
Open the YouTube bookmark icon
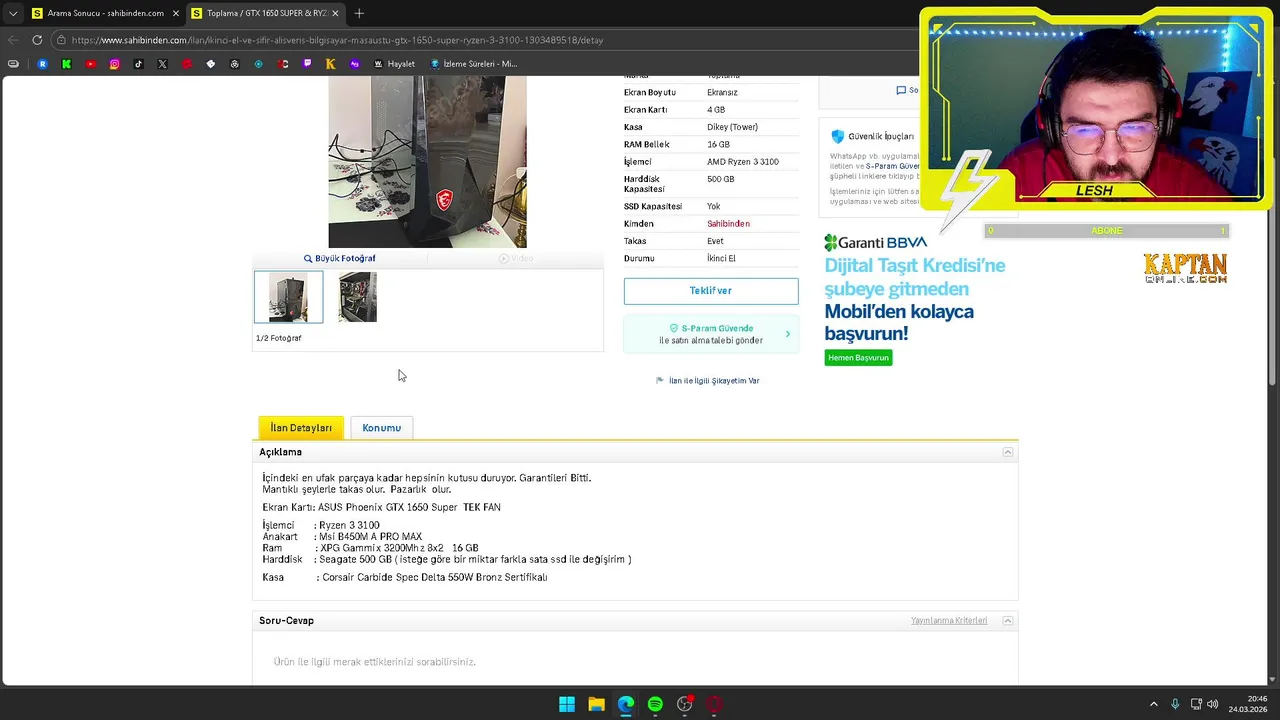90,64
